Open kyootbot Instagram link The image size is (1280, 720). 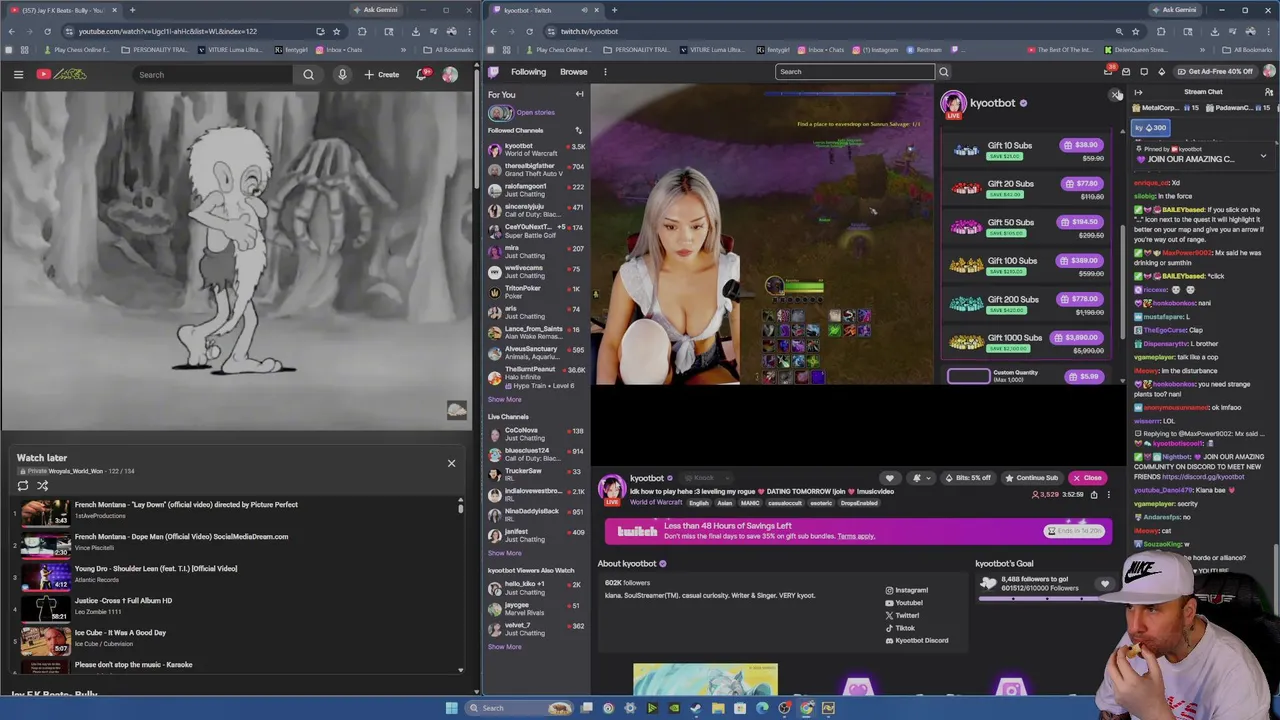(x=907, y=590)
